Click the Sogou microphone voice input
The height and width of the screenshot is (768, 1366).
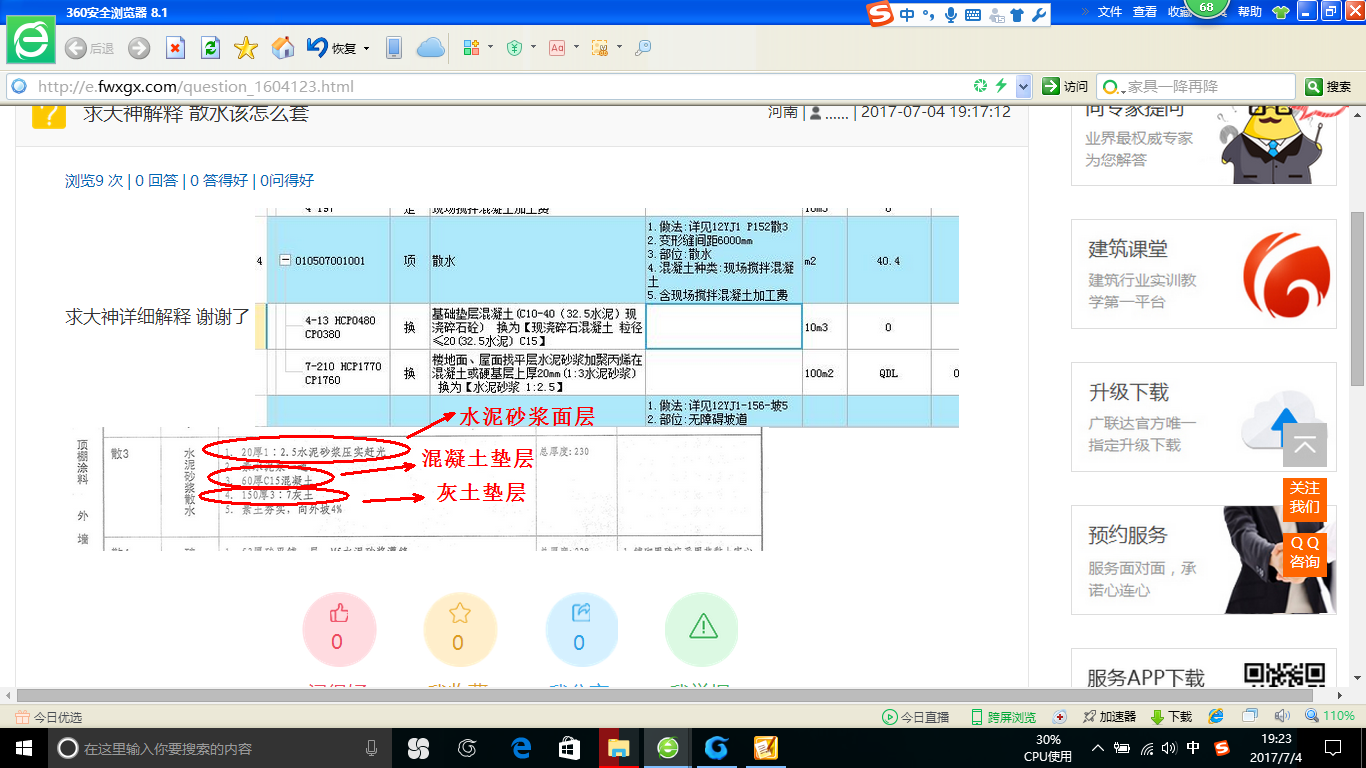coord(950,15)
